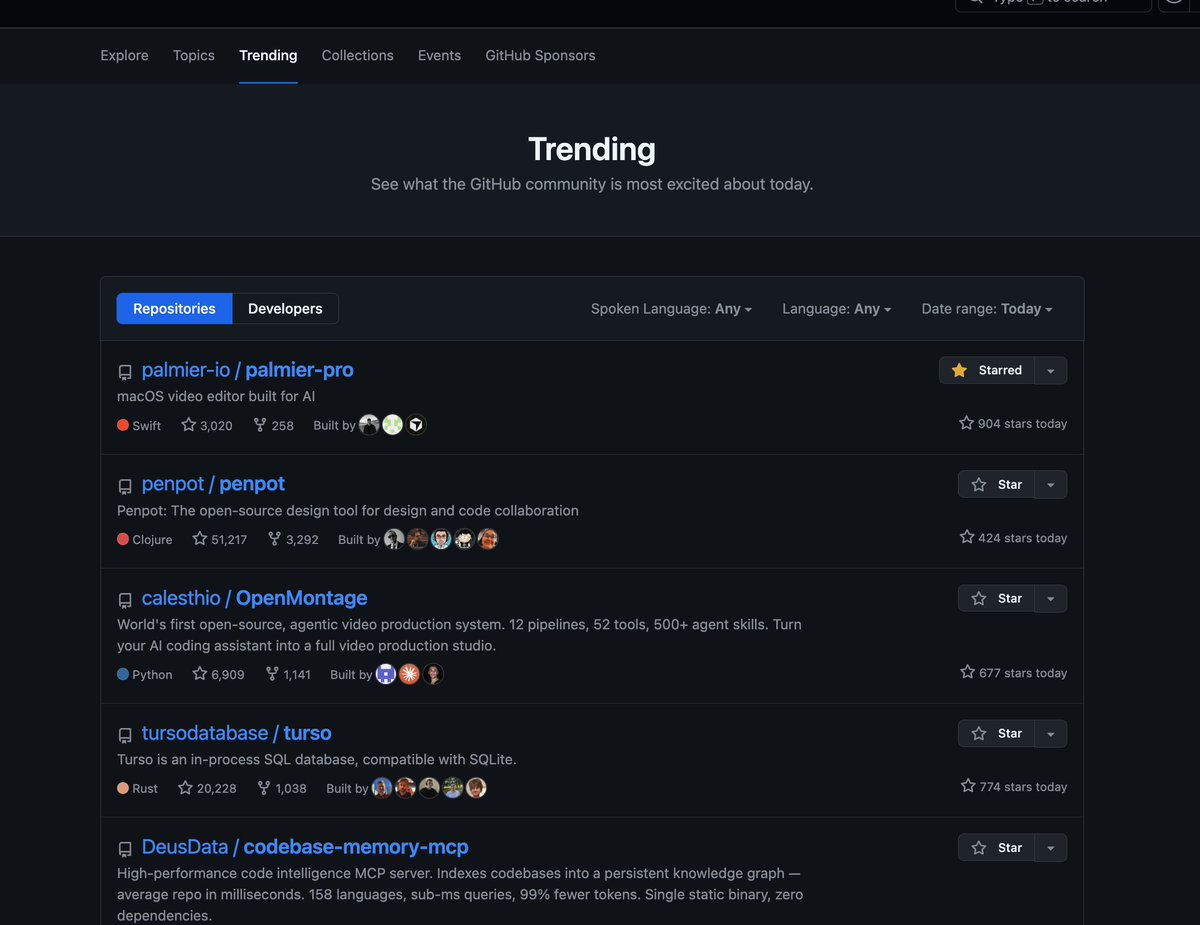Open the Events tab
The image size is (1200, 925).
tap(439, 55)
